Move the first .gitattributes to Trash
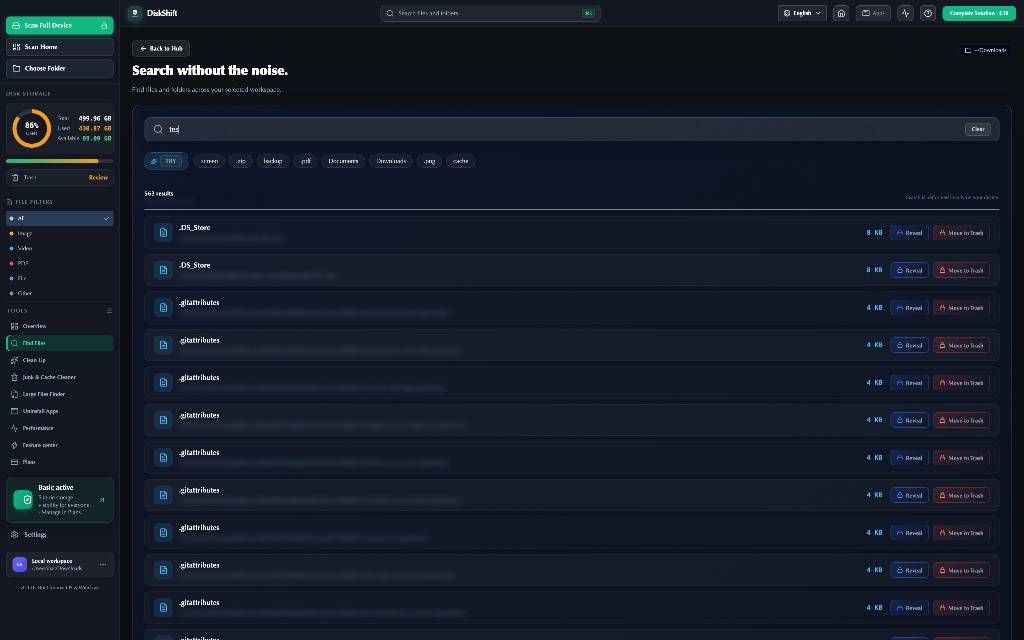The image size is (1024, 640). pos(961,308)
